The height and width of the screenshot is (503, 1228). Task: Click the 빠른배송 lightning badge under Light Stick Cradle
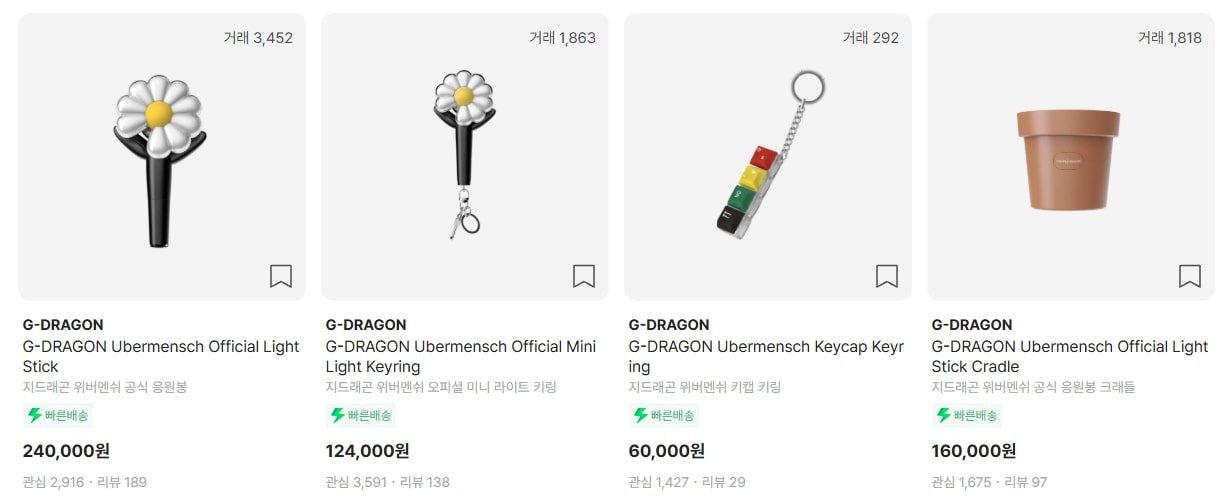click(967, 415)
